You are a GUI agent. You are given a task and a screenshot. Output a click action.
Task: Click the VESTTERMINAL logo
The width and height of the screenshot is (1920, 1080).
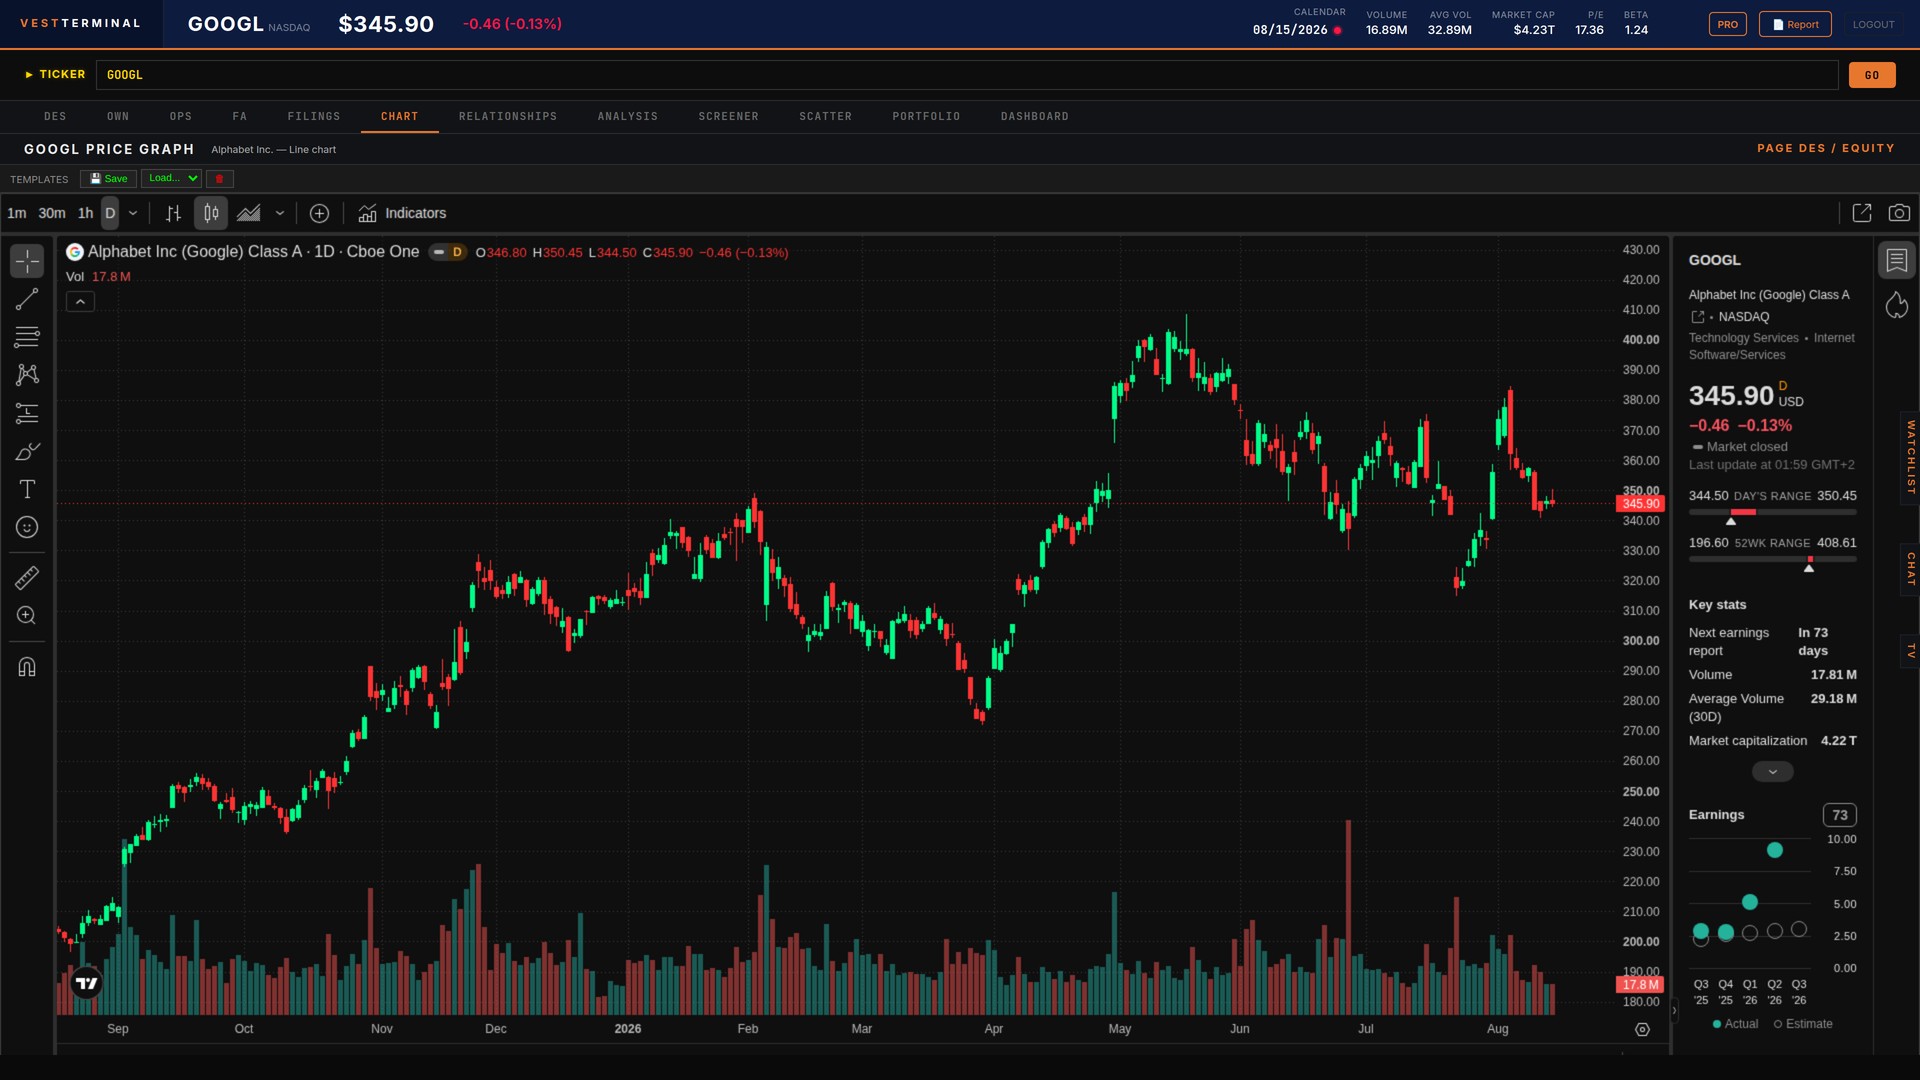(x=81, y=24)
